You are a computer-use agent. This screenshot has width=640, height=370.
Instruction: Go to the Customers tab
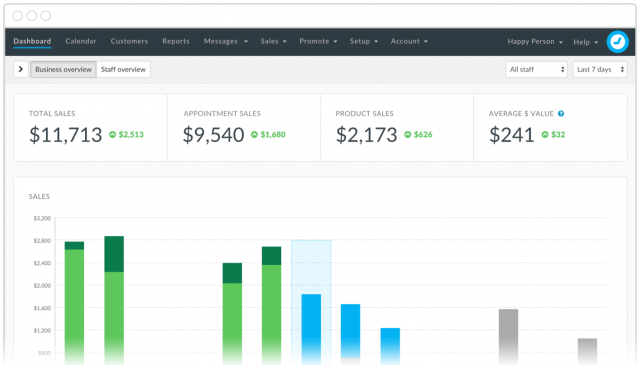tap(129, 41)
